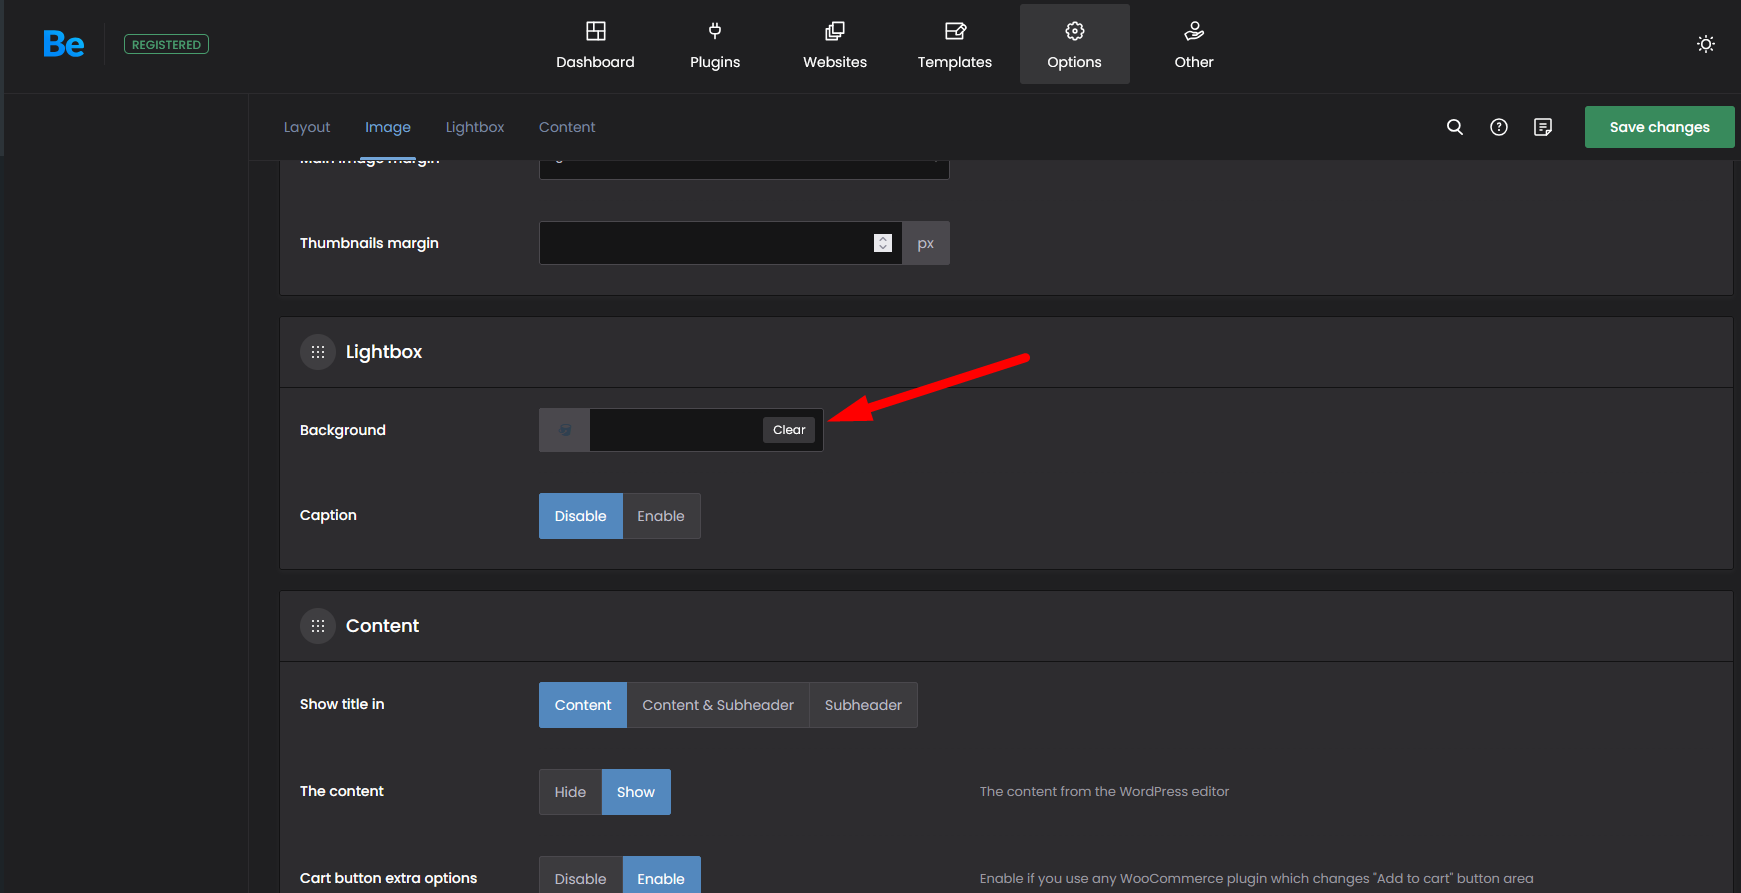Open the Plugins menu
The image size is (1741, 893).
pyautogui.click(x=715, y=44)
